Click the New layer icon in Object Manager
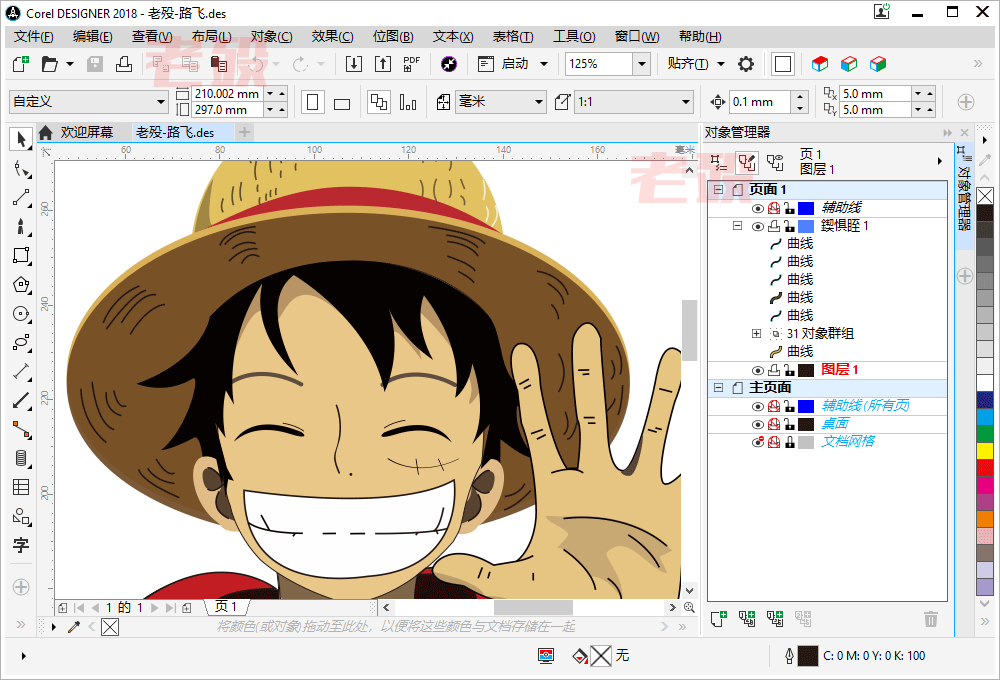The height and width of the screenshot is (680, 1000). [x=719, y=618]
